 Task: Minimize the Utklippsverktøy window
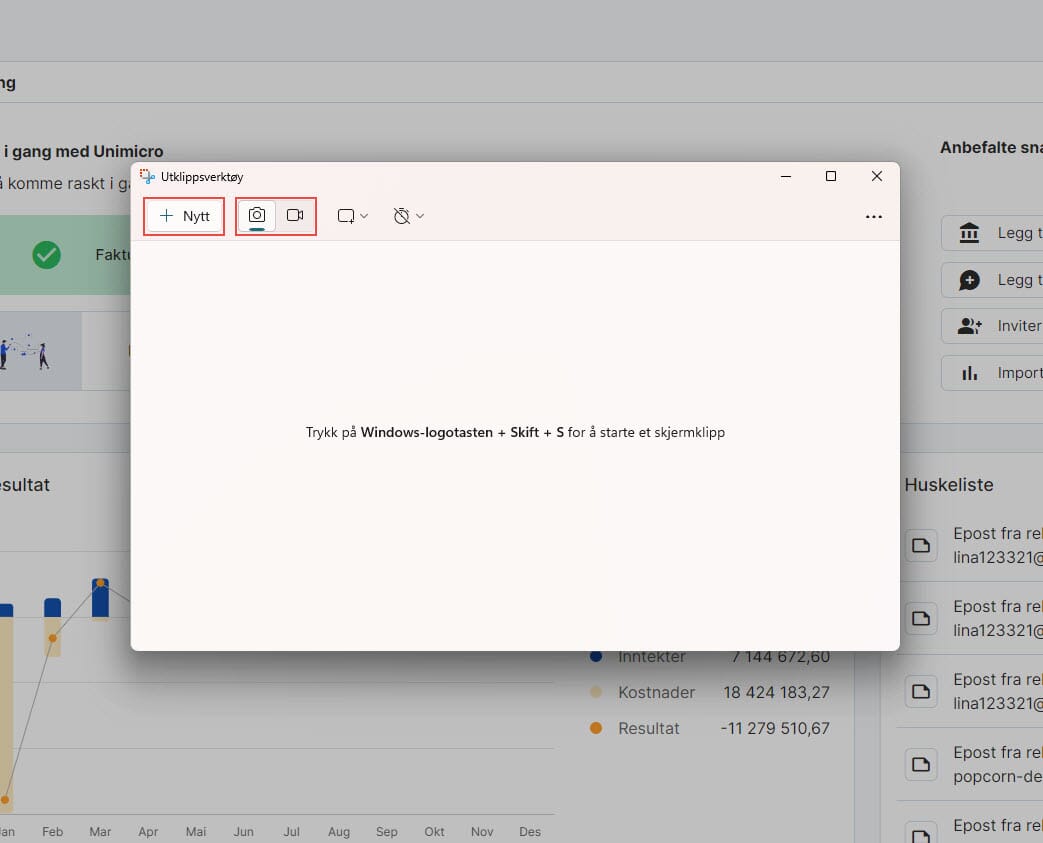pyautogui.click(x=784, y=176)
